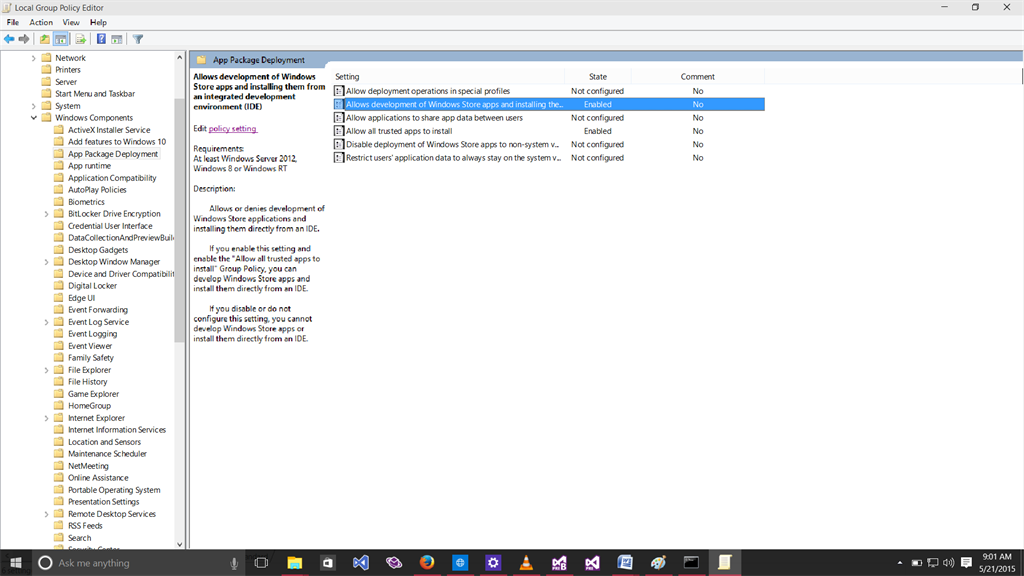Select 'Allow deployment operations in special profiles'
The width and height of the screenshot is (1024, 576).
(549, 91)
